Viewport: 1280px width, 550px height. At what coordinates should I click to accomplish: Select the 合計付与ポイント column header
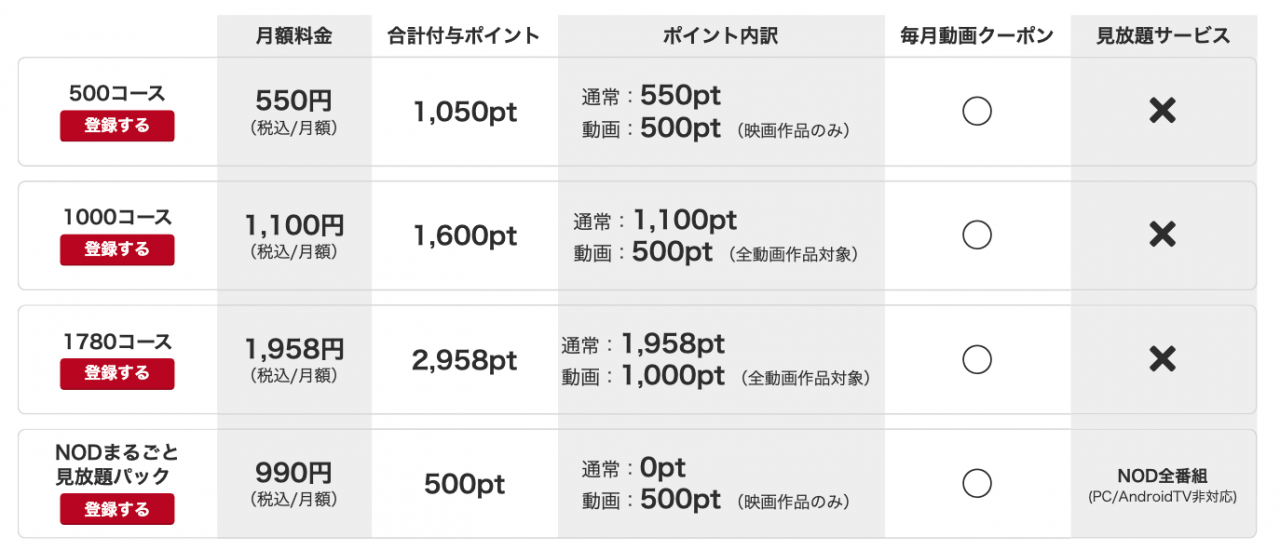click(x=464, y=36)
